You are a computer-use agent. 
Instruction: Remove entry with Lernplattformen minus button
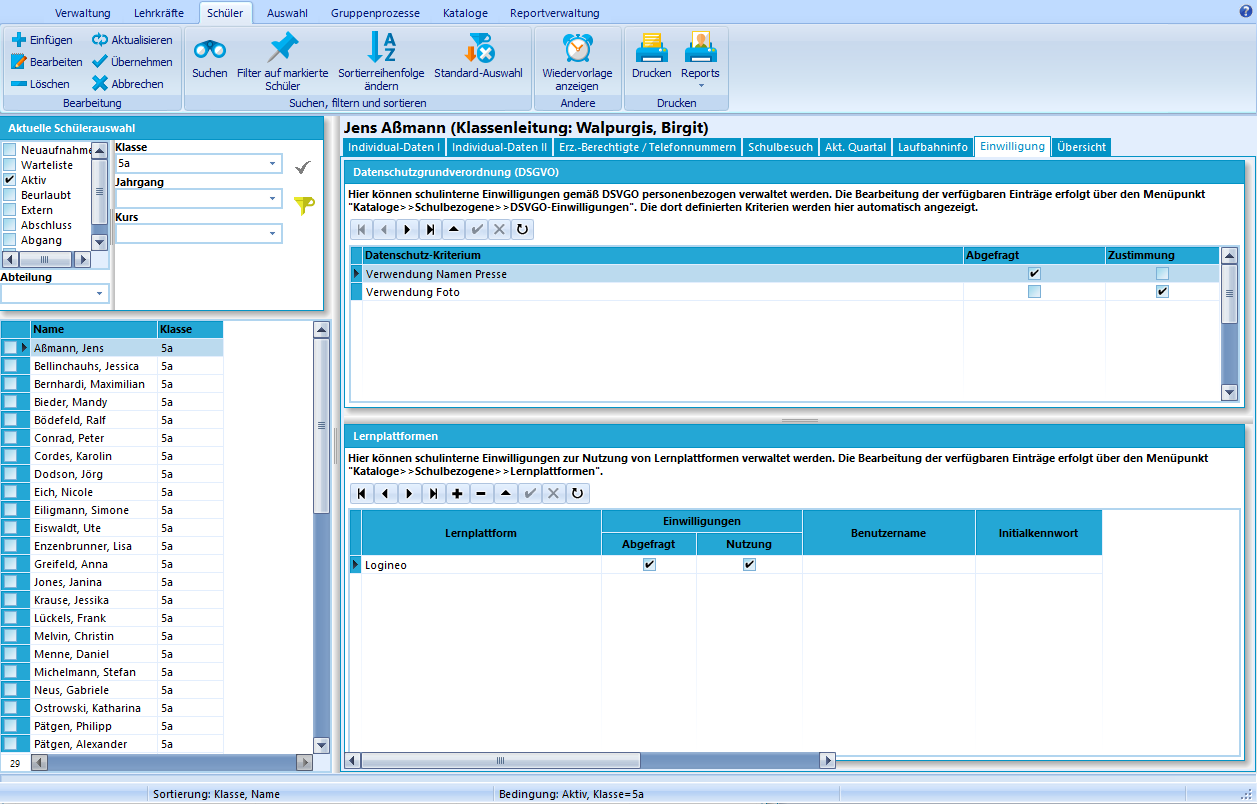481,493
